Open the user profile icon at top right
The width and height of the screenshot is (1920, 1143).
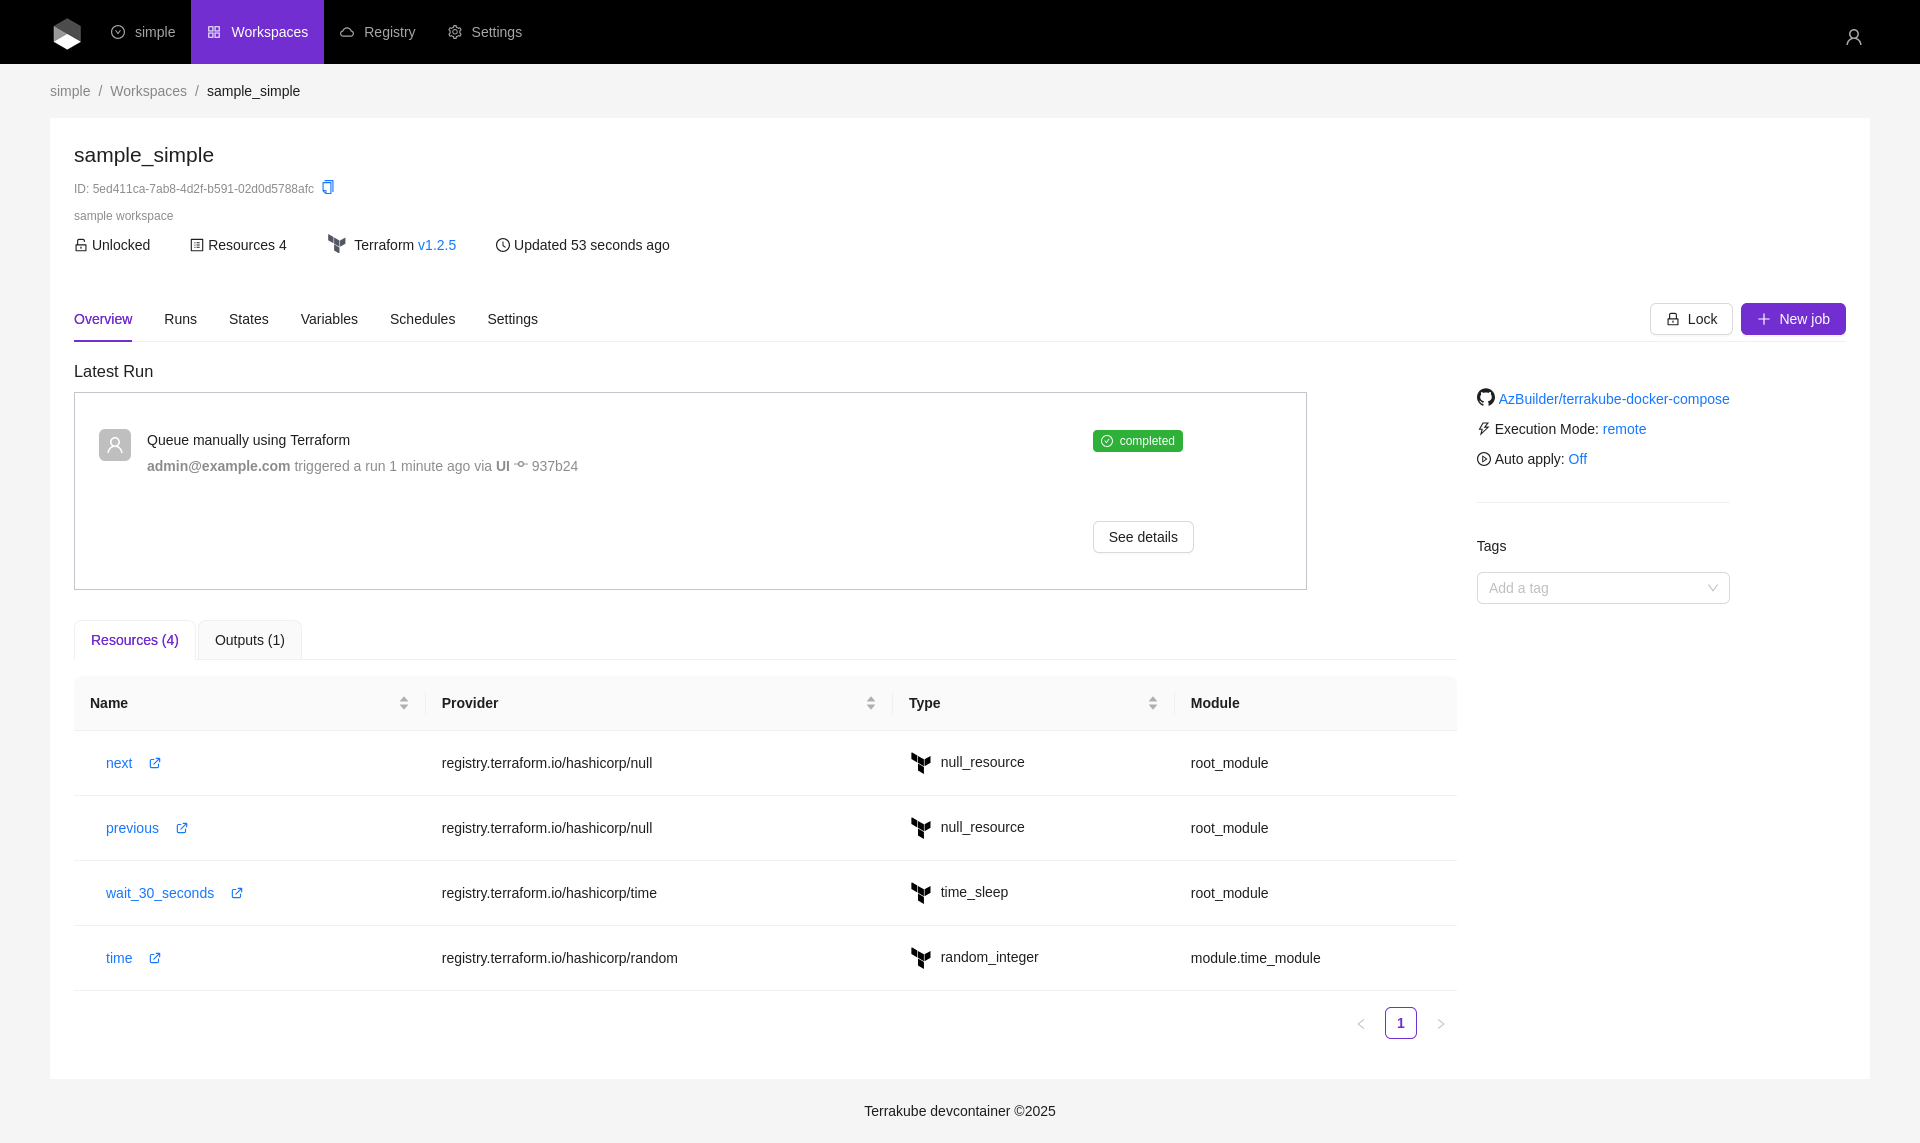tap(1853, 37)
